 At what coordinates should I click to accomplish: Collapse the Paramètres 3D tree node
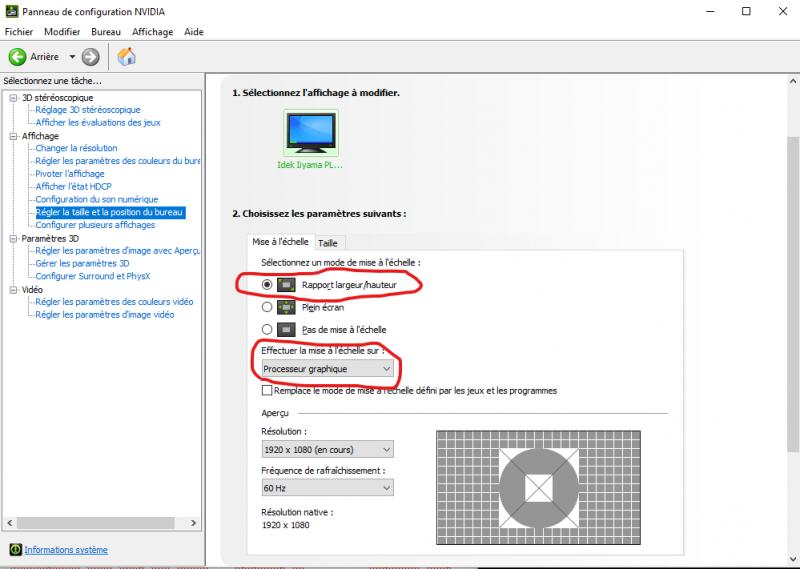(x=13, y=238)
